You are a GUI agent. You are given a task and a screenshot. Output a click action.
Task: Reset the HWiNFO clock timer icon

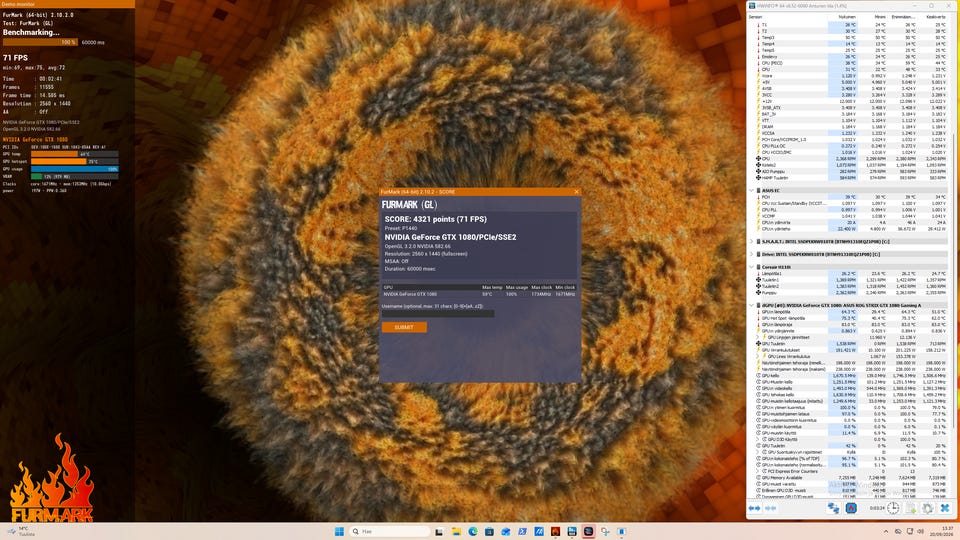coord(893,508)
